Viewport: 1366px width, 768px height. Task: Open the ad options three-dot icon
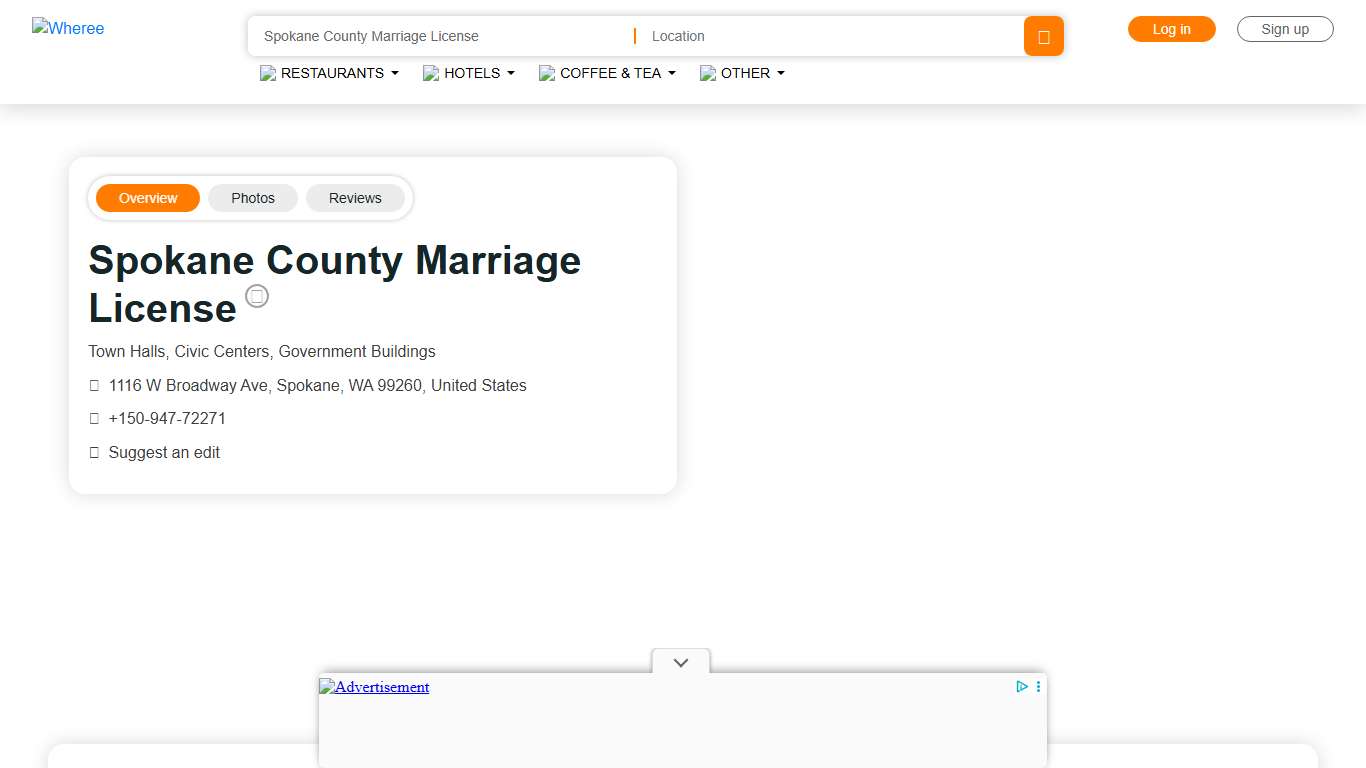pyautogui.click(x=1037, y=687)
